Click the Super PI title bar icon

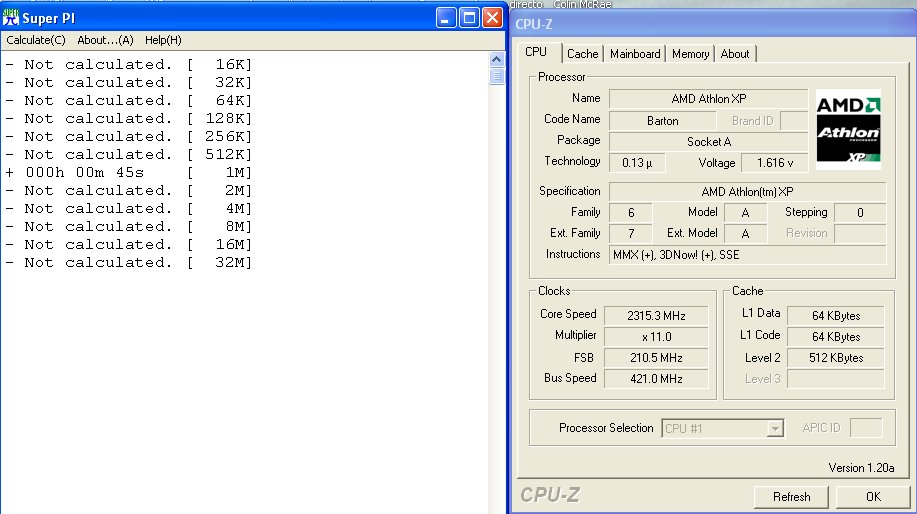(11, 18)
